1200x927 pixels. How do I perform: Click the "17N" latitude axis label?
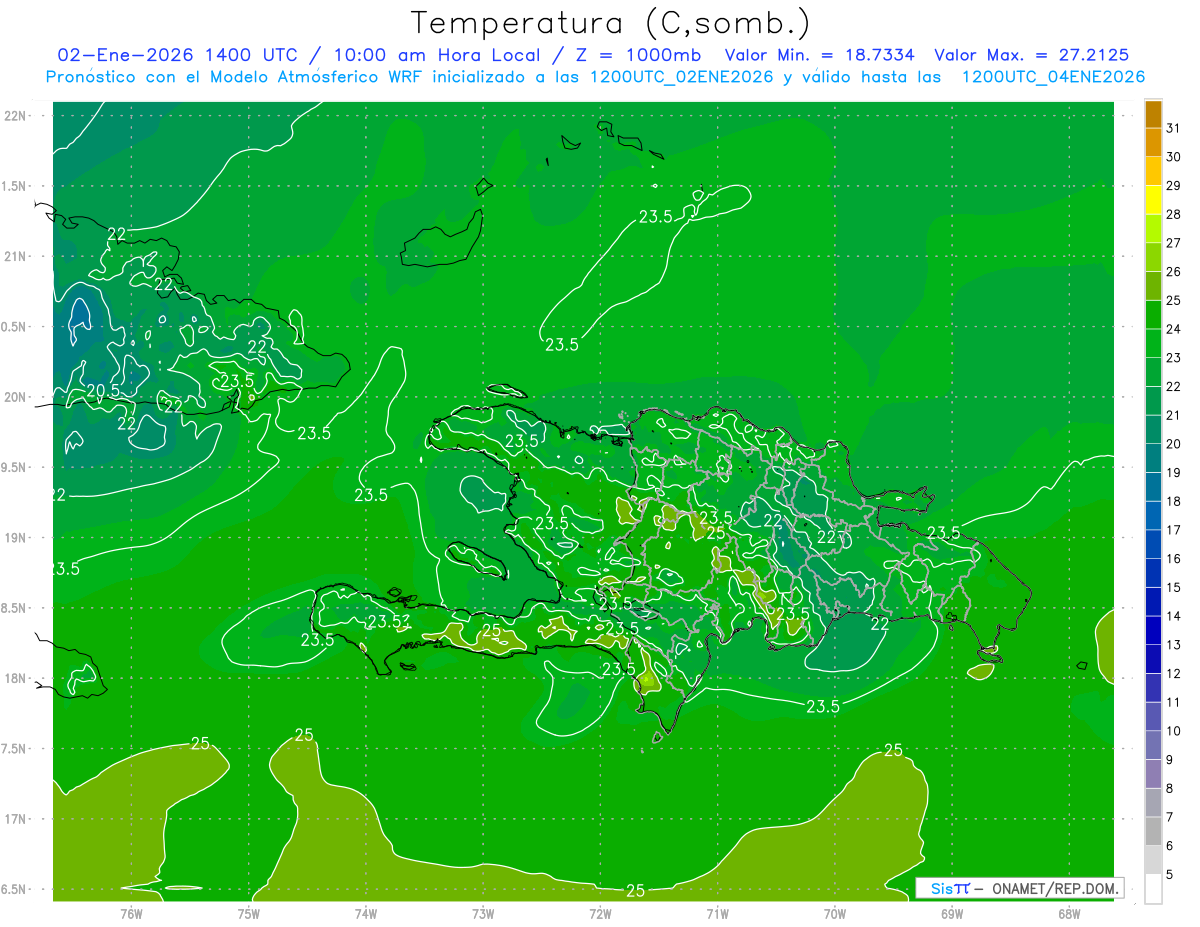click(x=15, y=819)
